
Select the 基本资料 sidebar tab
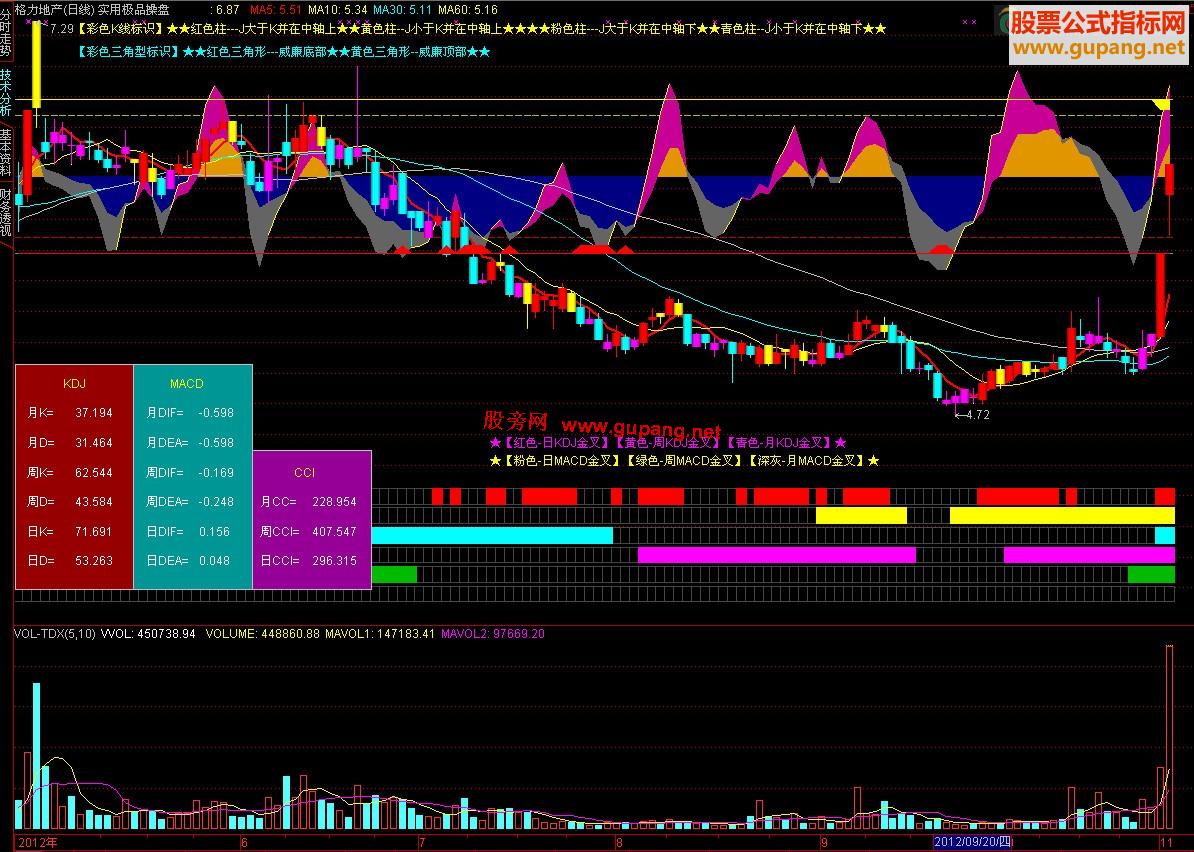click(x=6, y=153)
